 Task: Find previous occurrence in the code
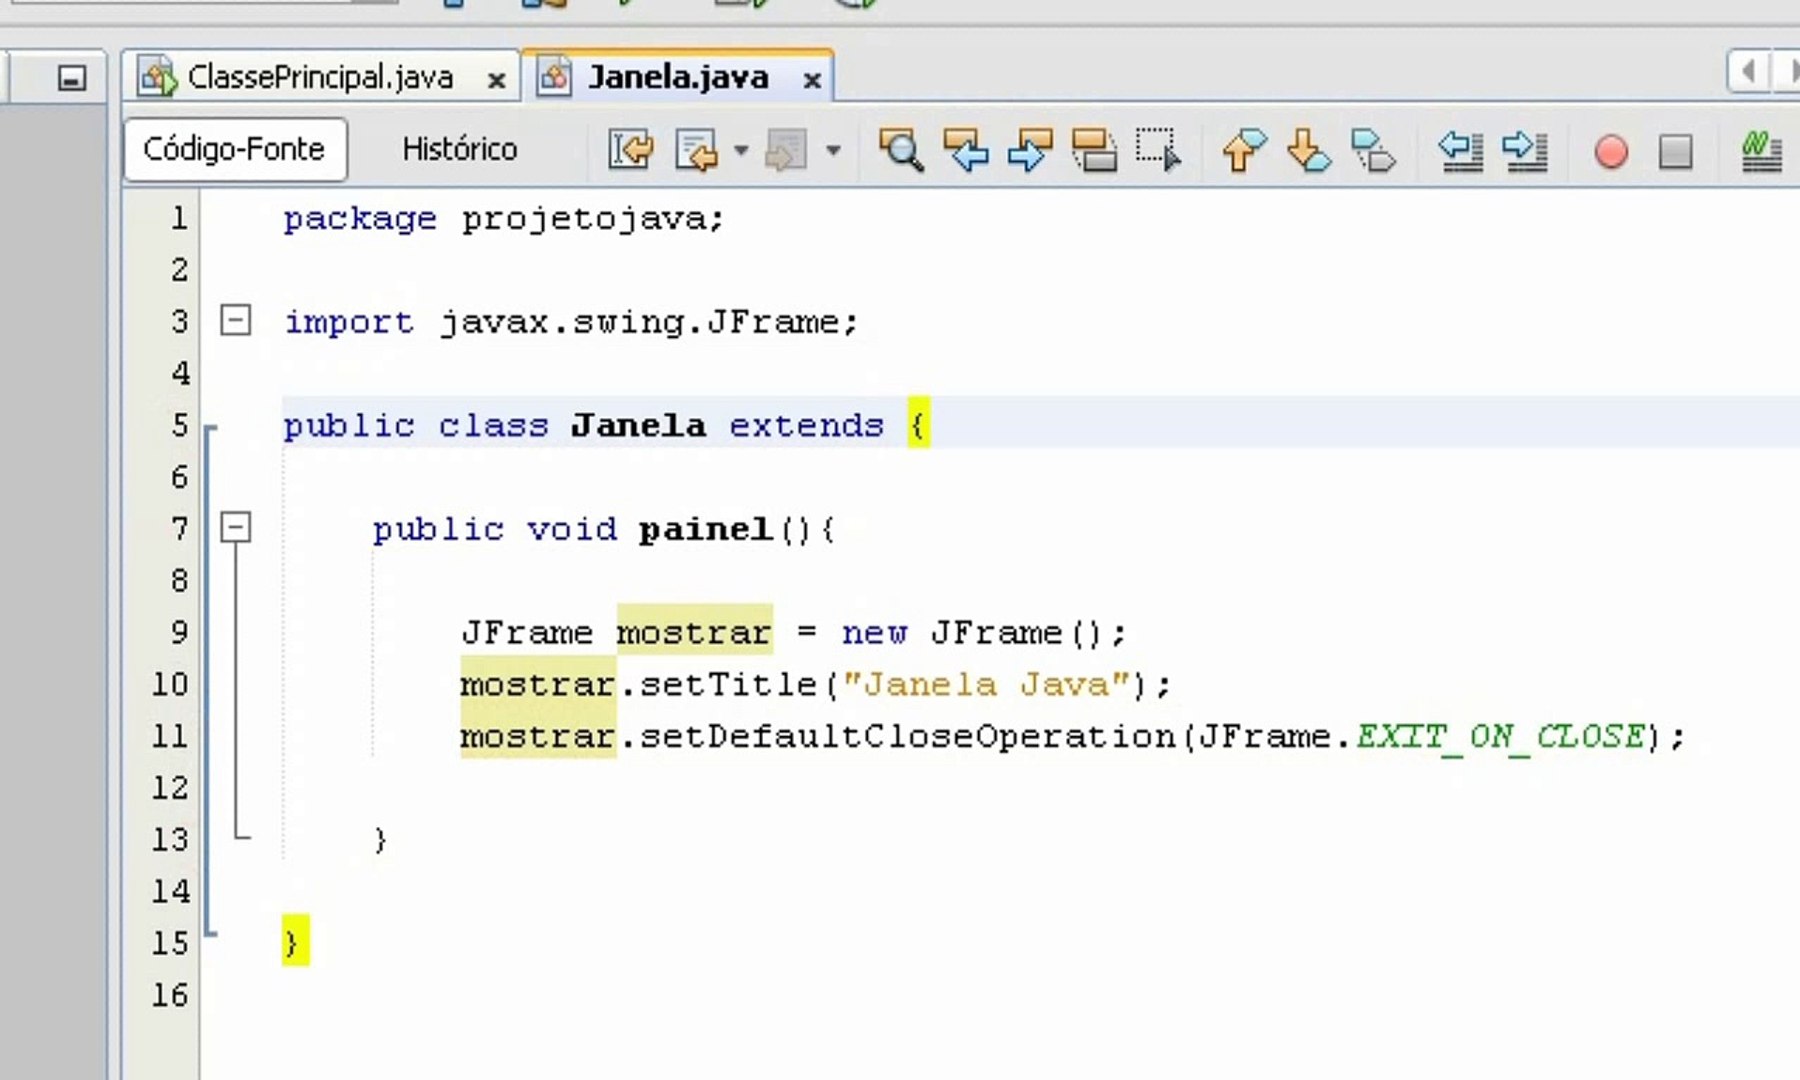click(x=968, y=151)
